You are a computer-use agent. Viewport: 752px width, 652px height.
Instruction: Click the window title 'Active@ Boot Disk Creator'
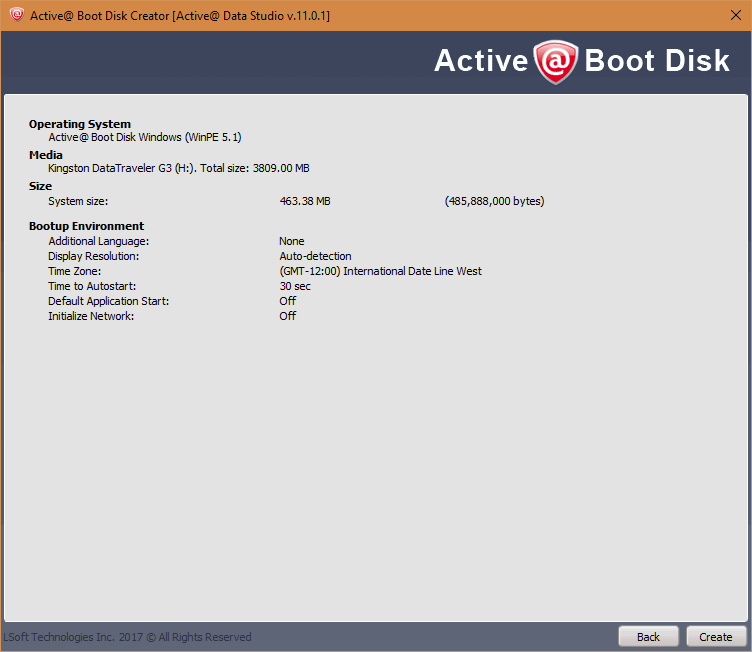click(100, 16)
